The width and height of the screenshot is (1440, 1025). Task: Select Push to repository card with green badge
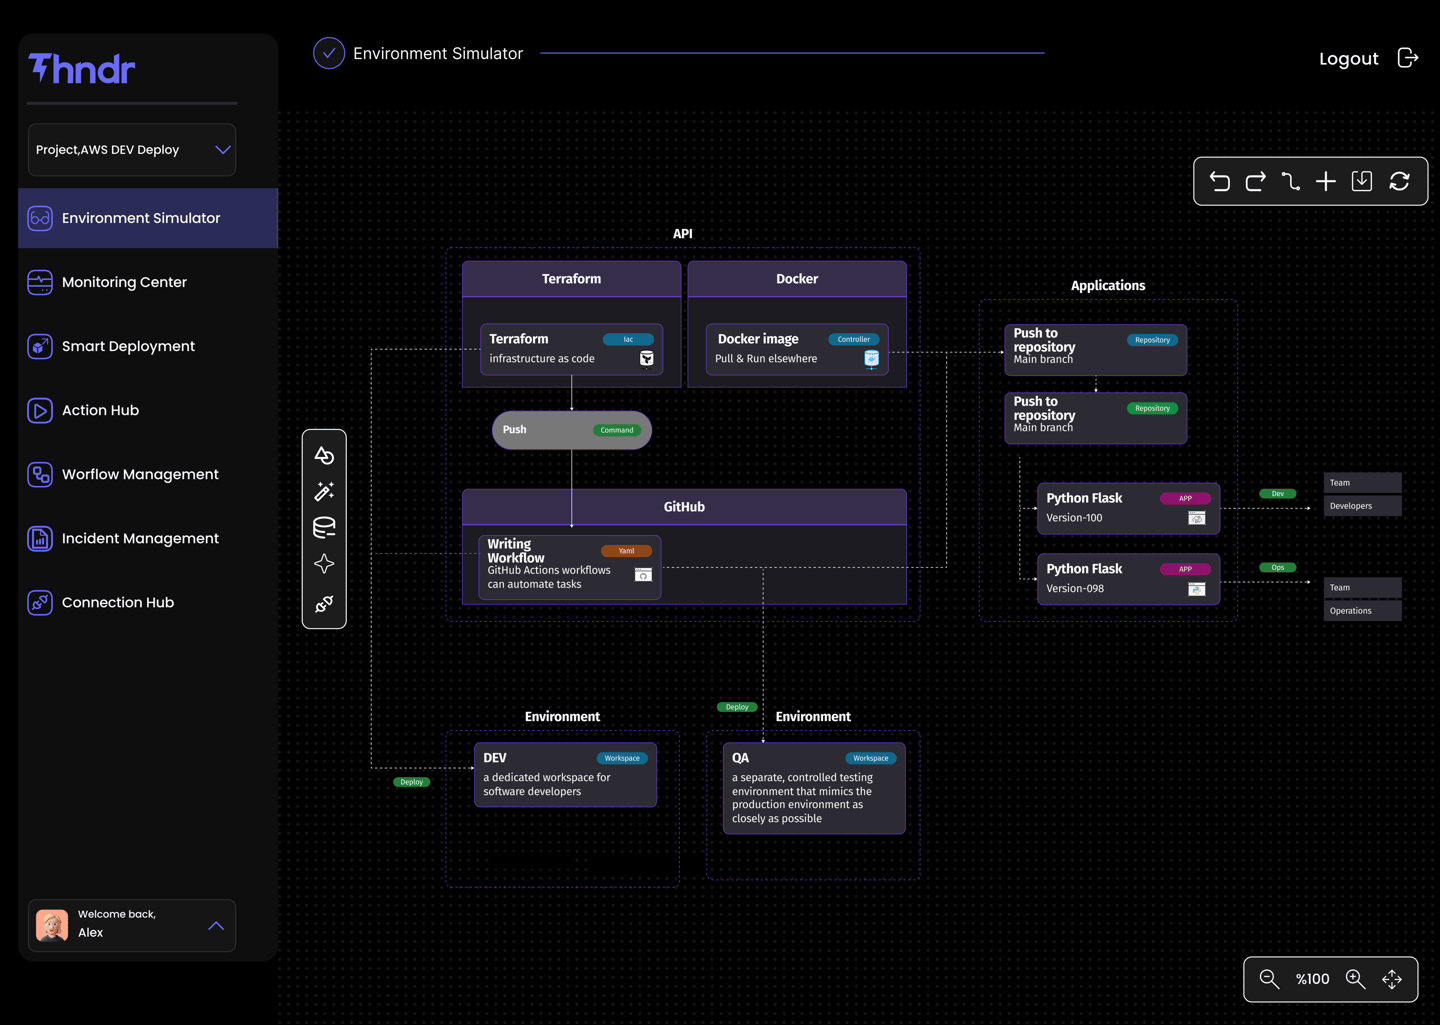(x=1096, y=417)
